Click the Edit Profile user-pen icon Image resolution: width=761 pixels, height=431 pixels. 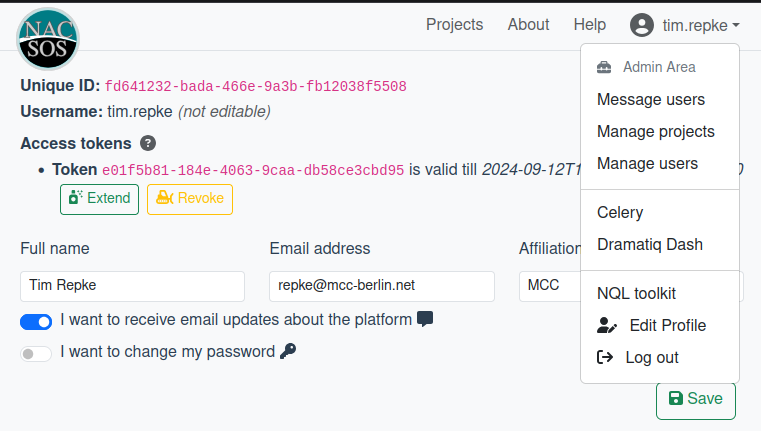pyautogui.click(x=606, y=325)
